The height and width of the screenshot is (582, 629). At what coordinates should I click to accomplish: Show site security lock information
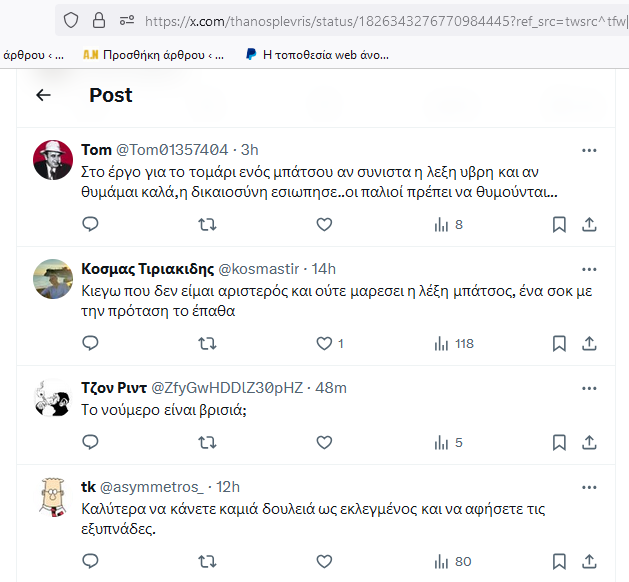tap(99, 20)
